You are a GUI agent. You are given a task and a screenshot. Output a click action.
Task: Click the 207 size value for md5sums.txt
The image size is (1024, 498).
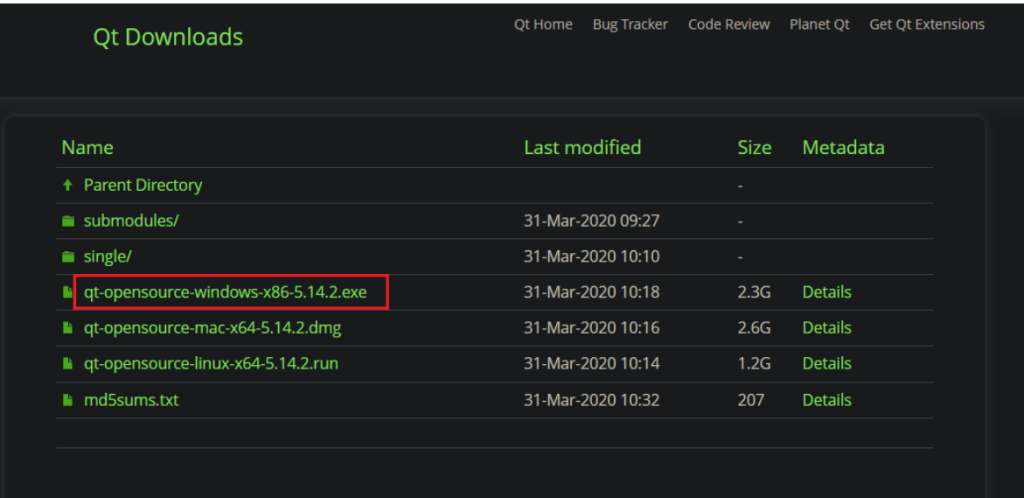click(x=750, y=400)
